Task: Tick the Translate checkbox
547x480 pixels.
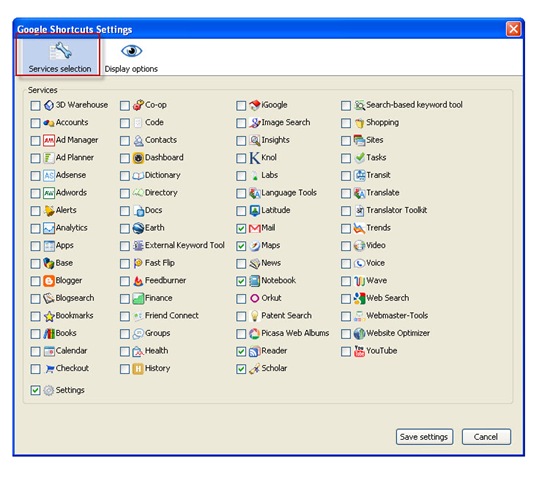Action: (346, 194)
